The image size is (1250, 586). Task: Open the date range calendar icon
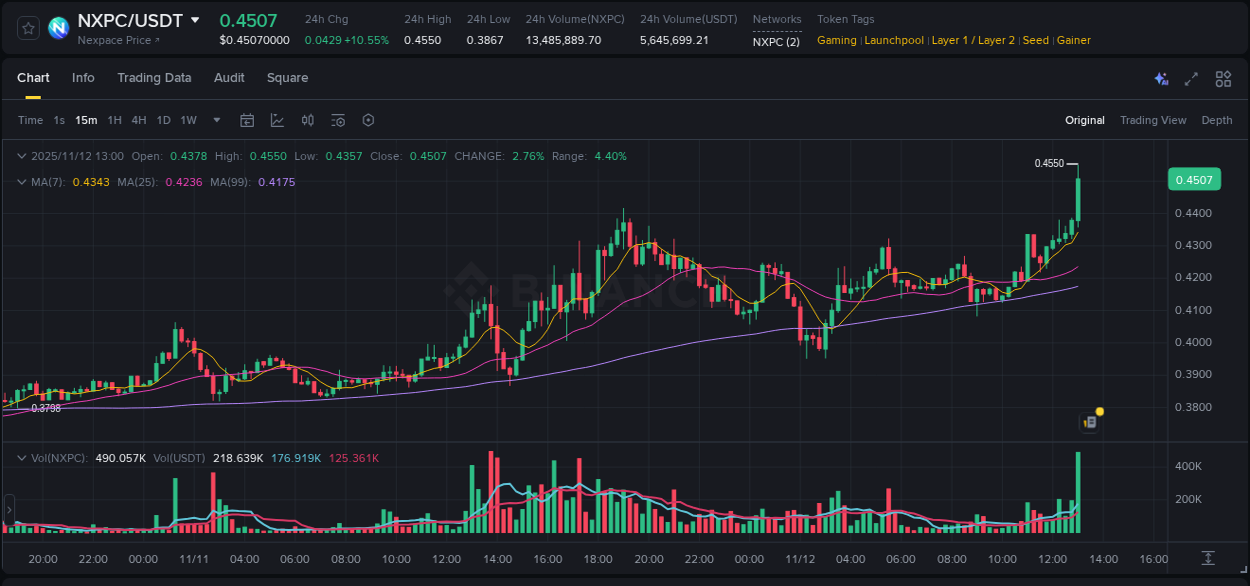247,120
